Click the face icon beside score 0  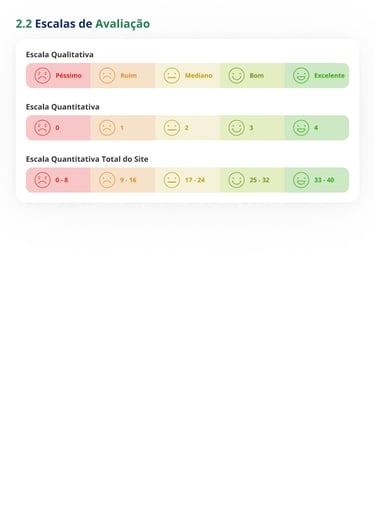click(42, 128)
